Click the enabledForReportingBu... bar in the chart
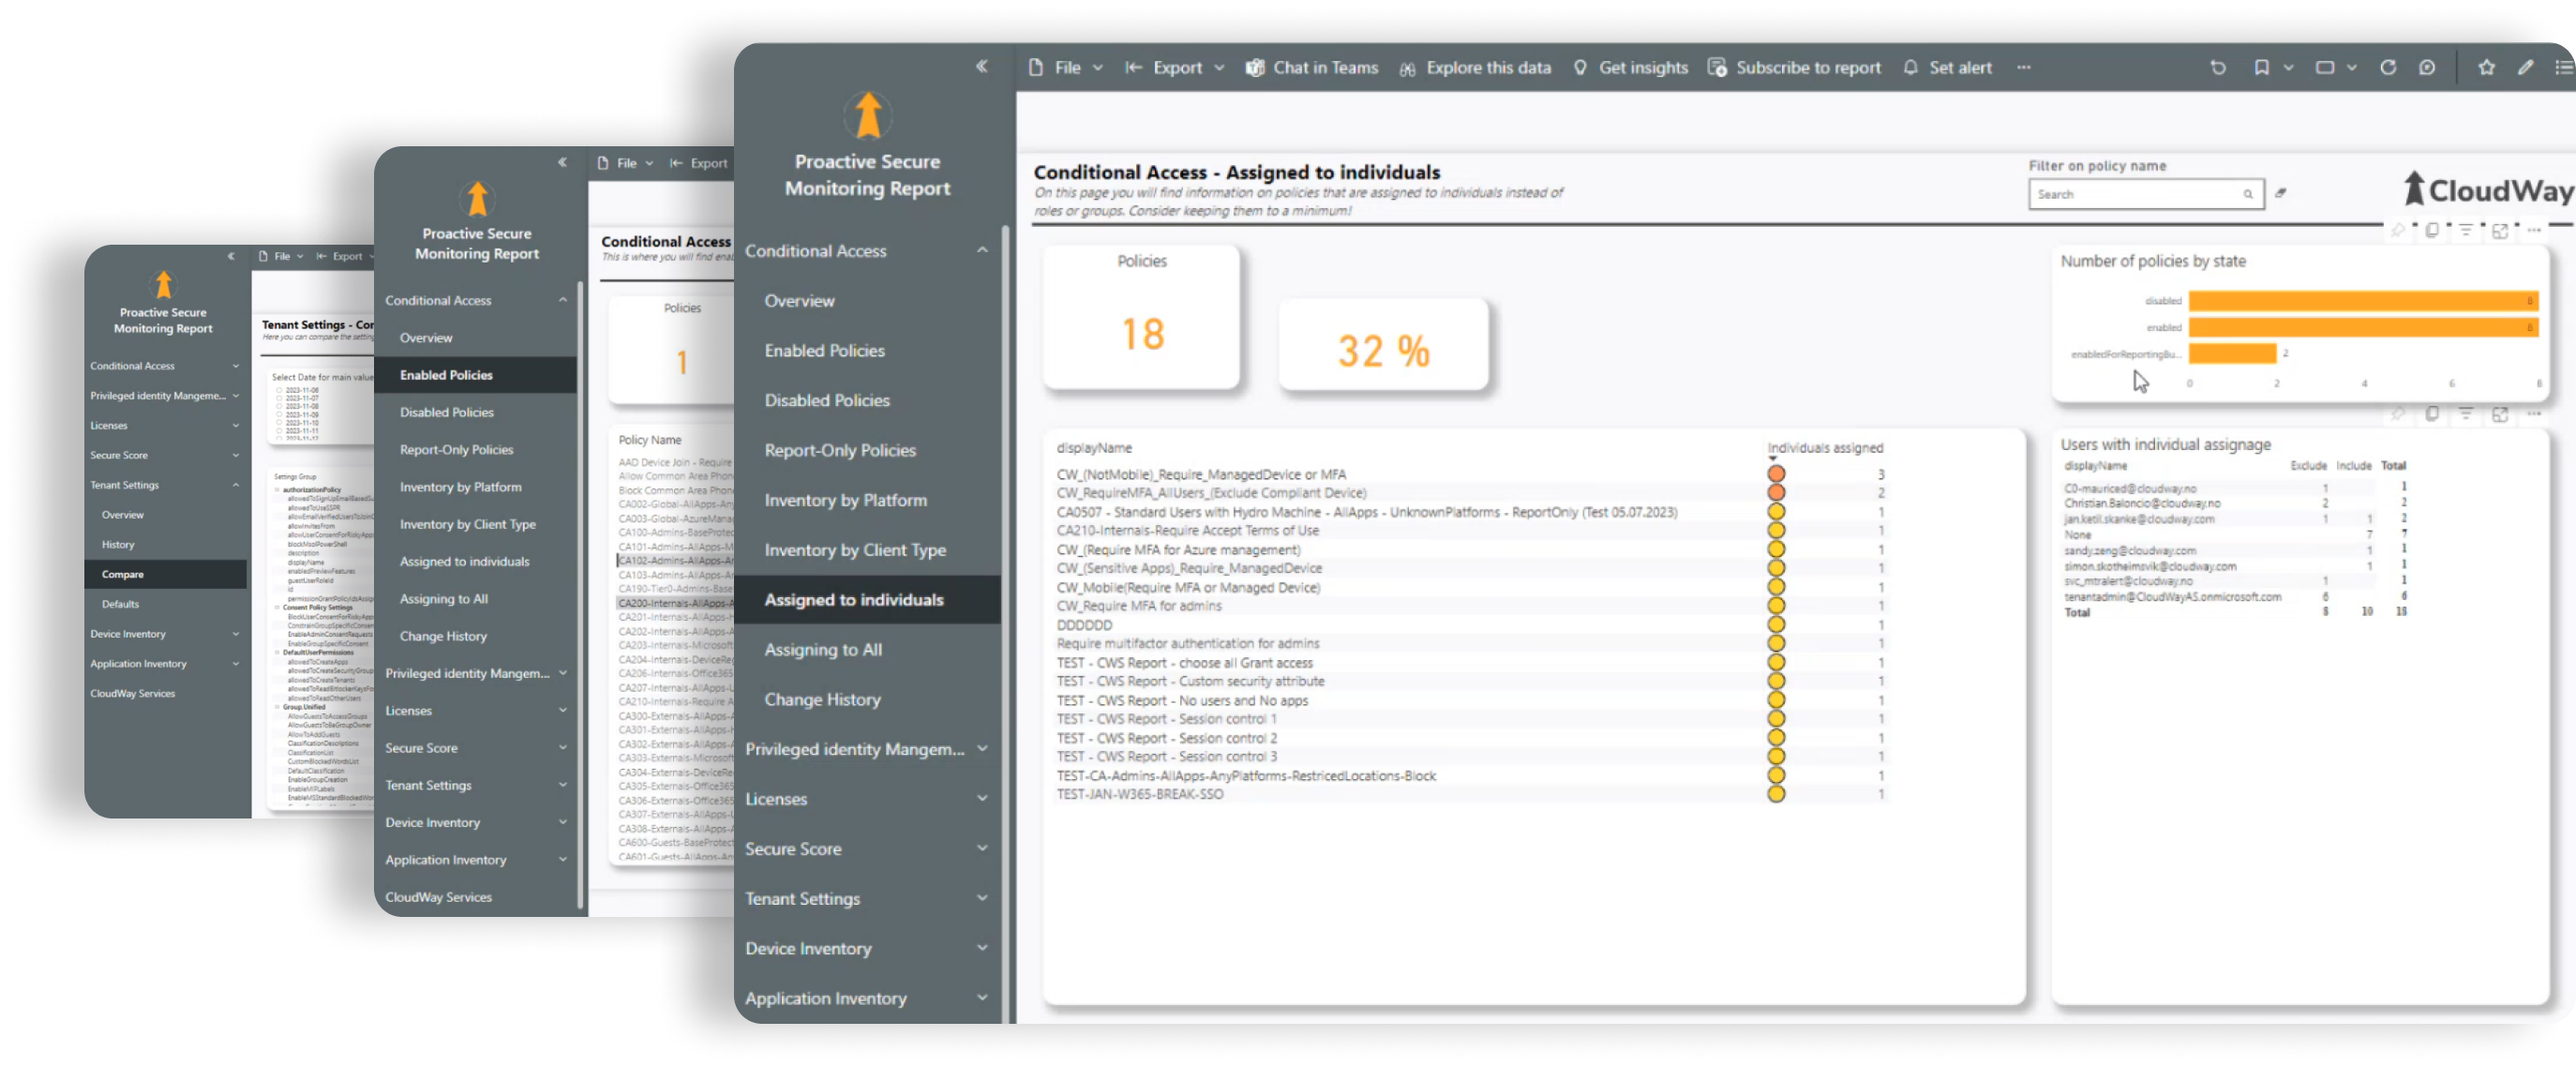The image size is (2576, 1066). [2232, 353]
